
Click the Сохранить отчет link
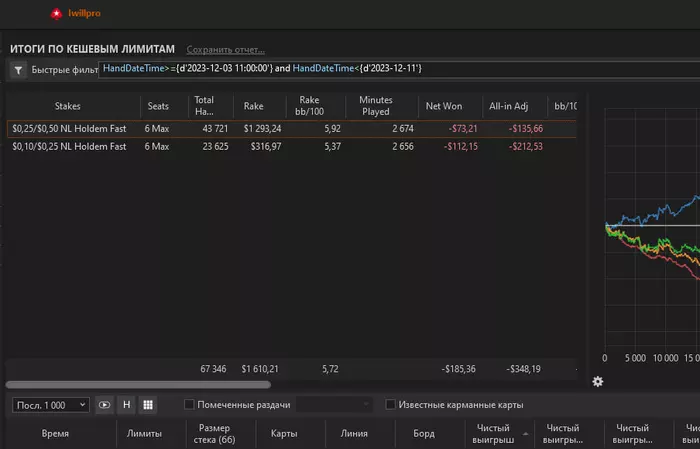(225, 50)
